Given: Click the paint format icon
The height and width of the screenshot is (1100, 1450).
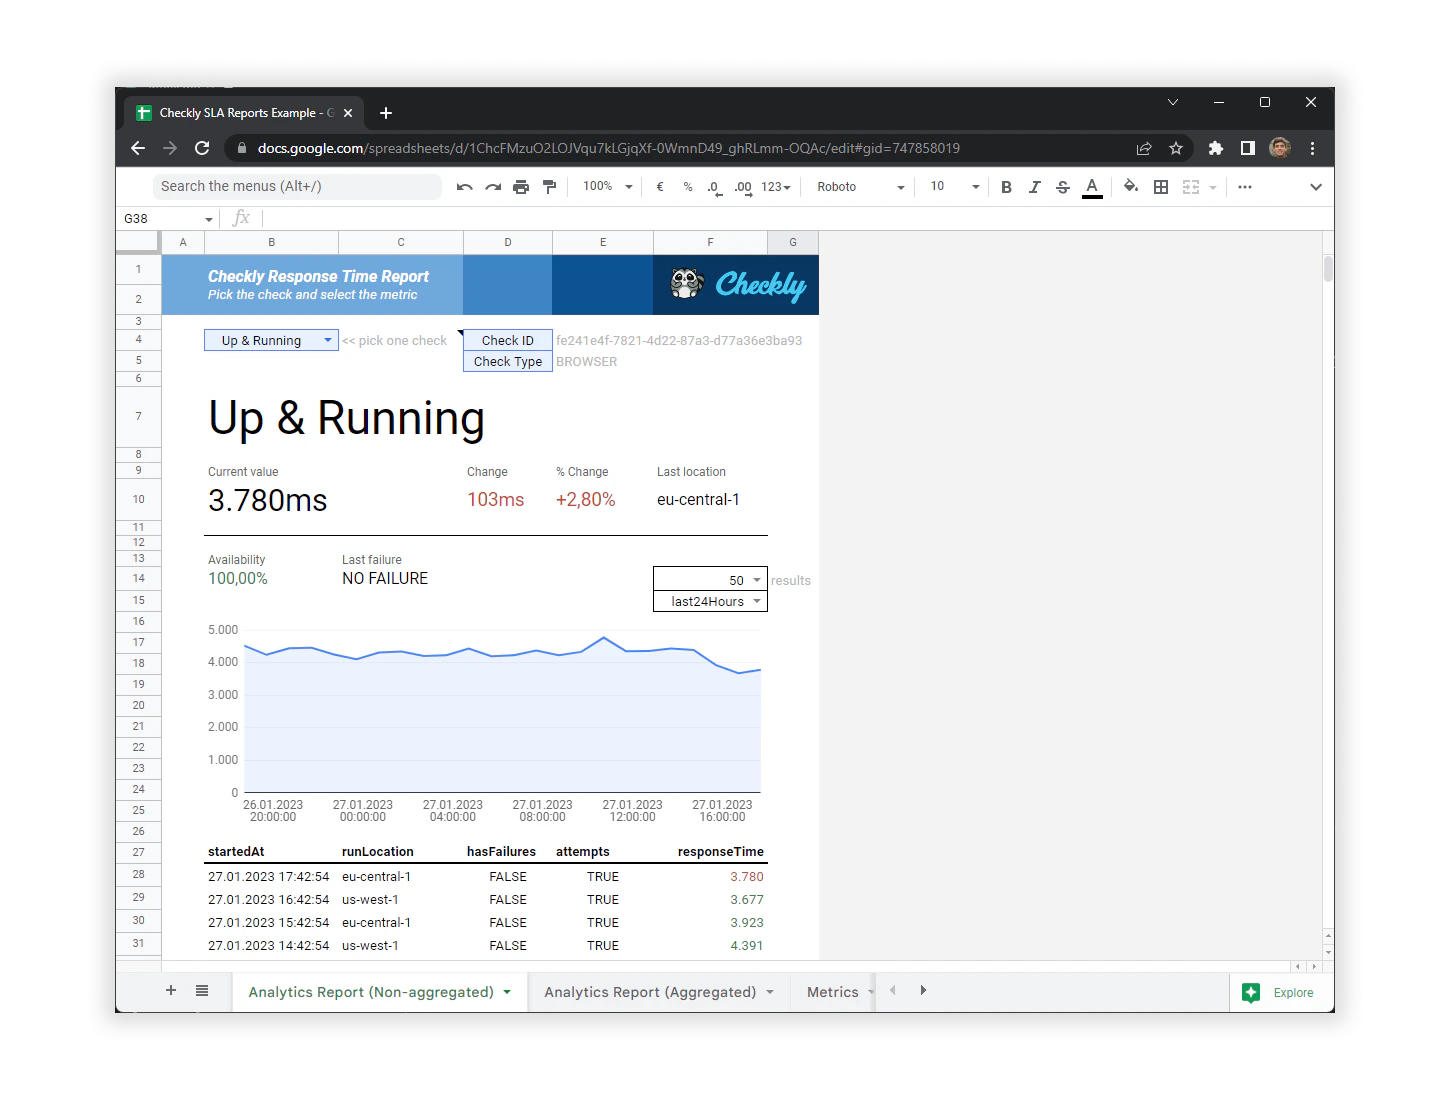Looking at the screenshot, I should coord(549,186).
